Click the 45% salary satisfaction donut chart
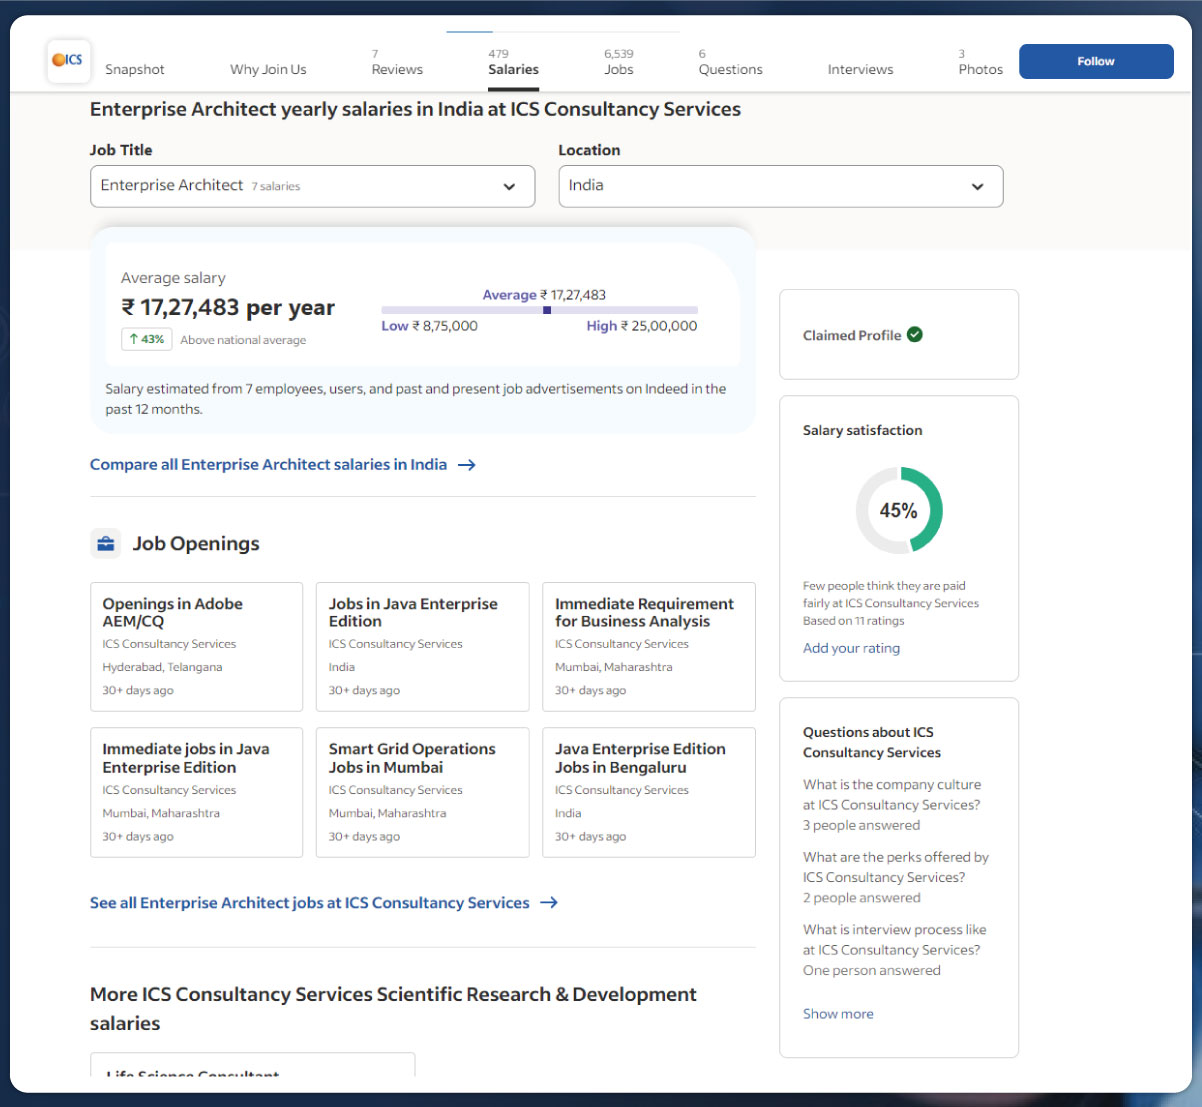The width and height of the screenshot is (1202, 1107). point(899,510)
